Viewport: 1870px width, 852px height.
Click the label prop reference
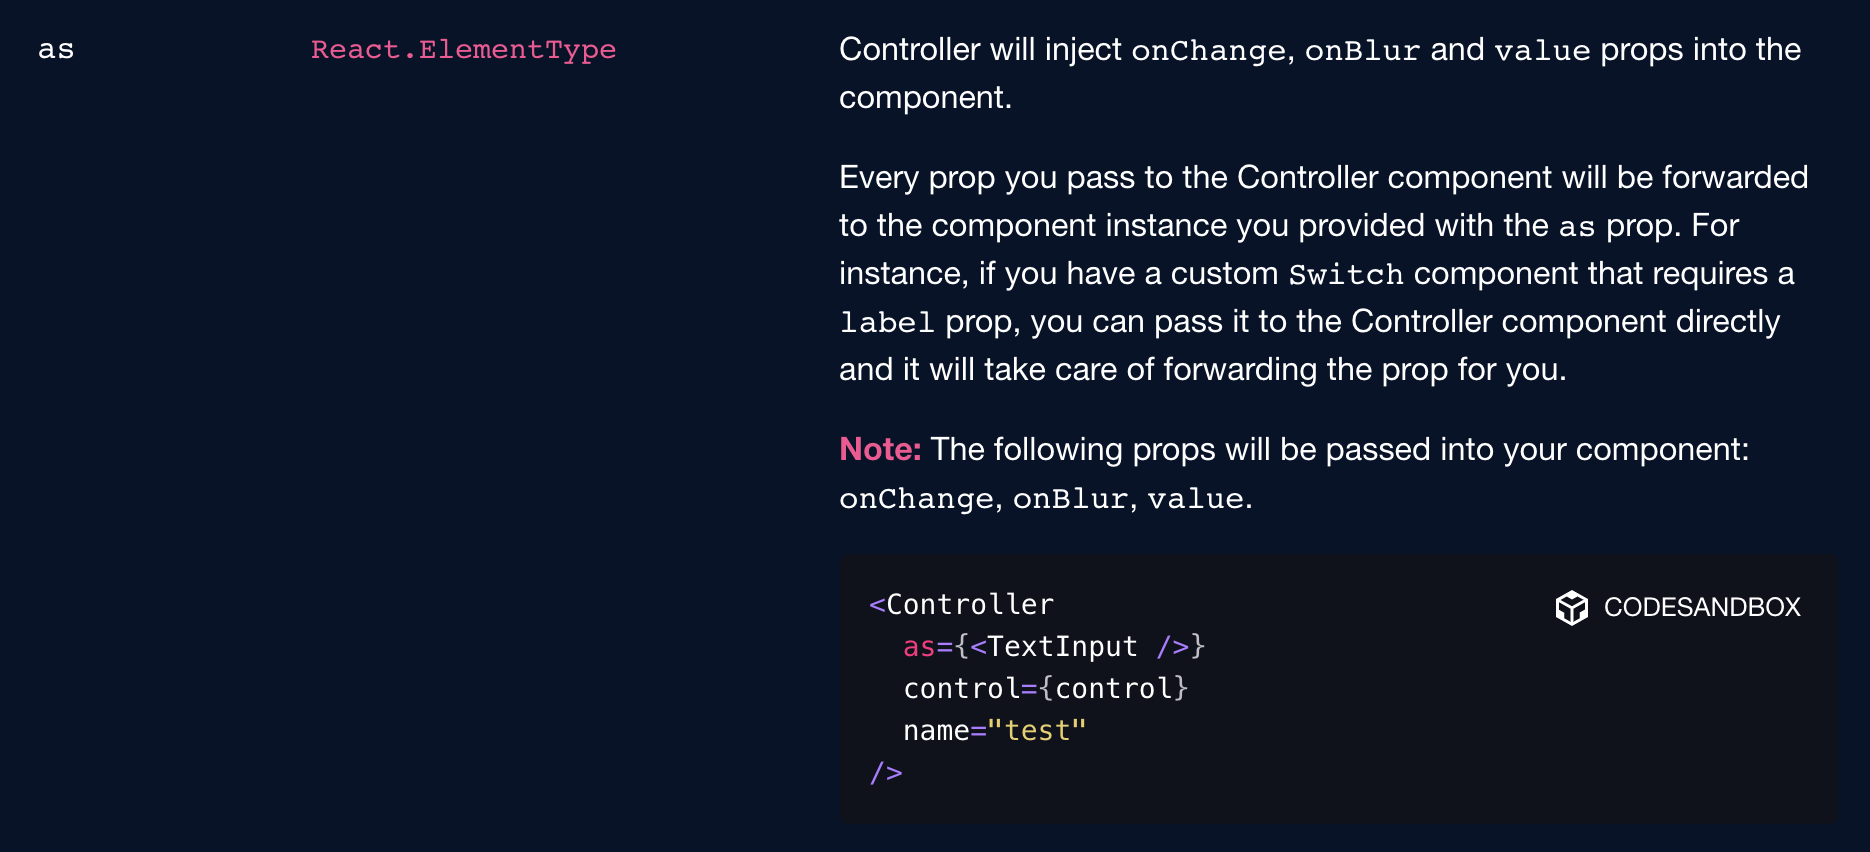tap(886, 322)
